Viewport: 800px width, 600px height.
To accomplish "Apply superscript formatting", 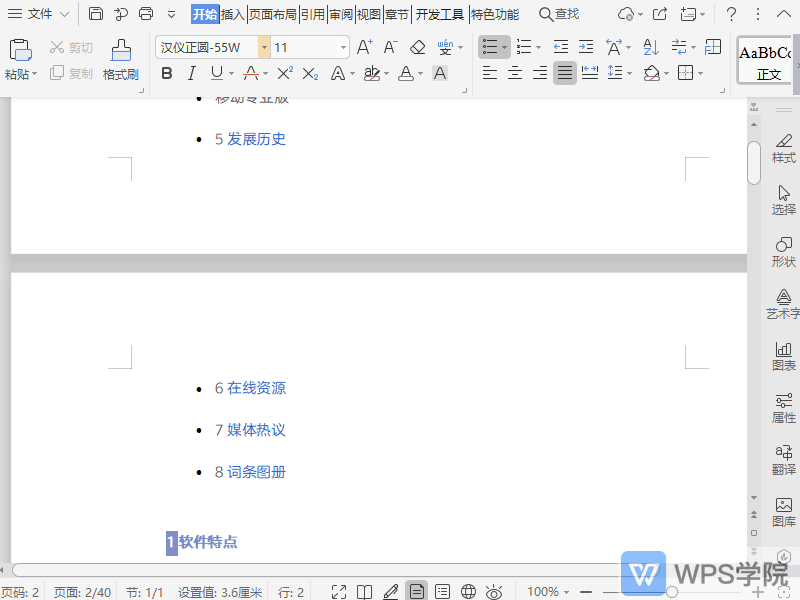I will click(284, 73).
